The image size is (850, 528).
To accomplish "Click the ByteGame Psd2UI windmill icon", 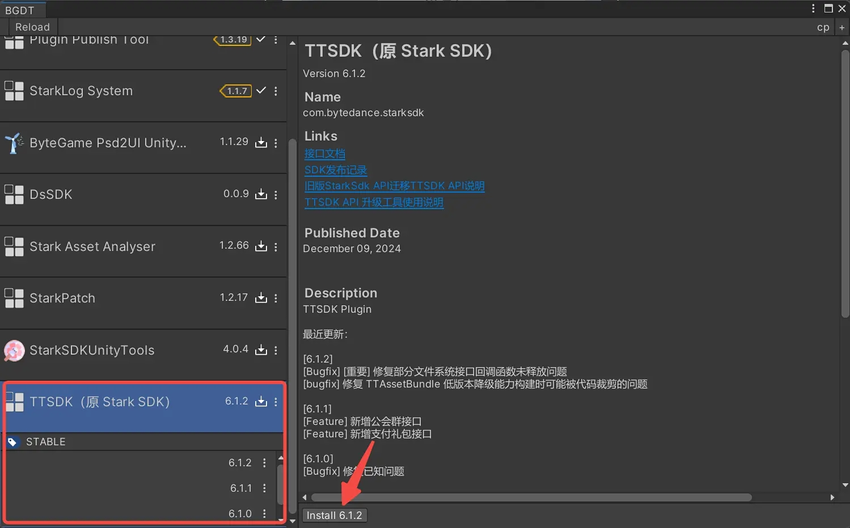I will (x=14, y=143).
